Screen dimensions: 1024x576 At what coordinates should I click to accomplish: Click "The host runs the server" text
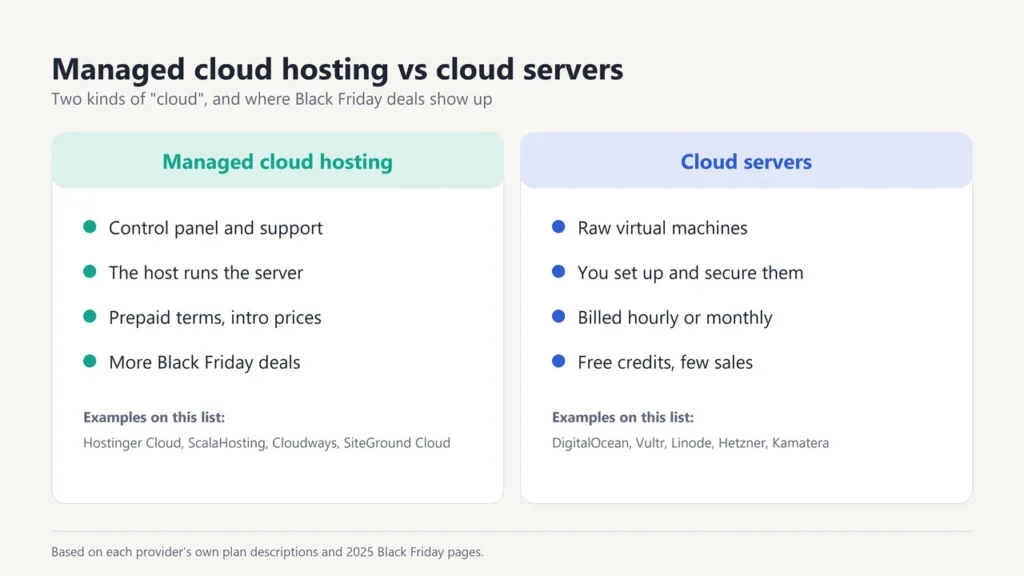point(206,272)
